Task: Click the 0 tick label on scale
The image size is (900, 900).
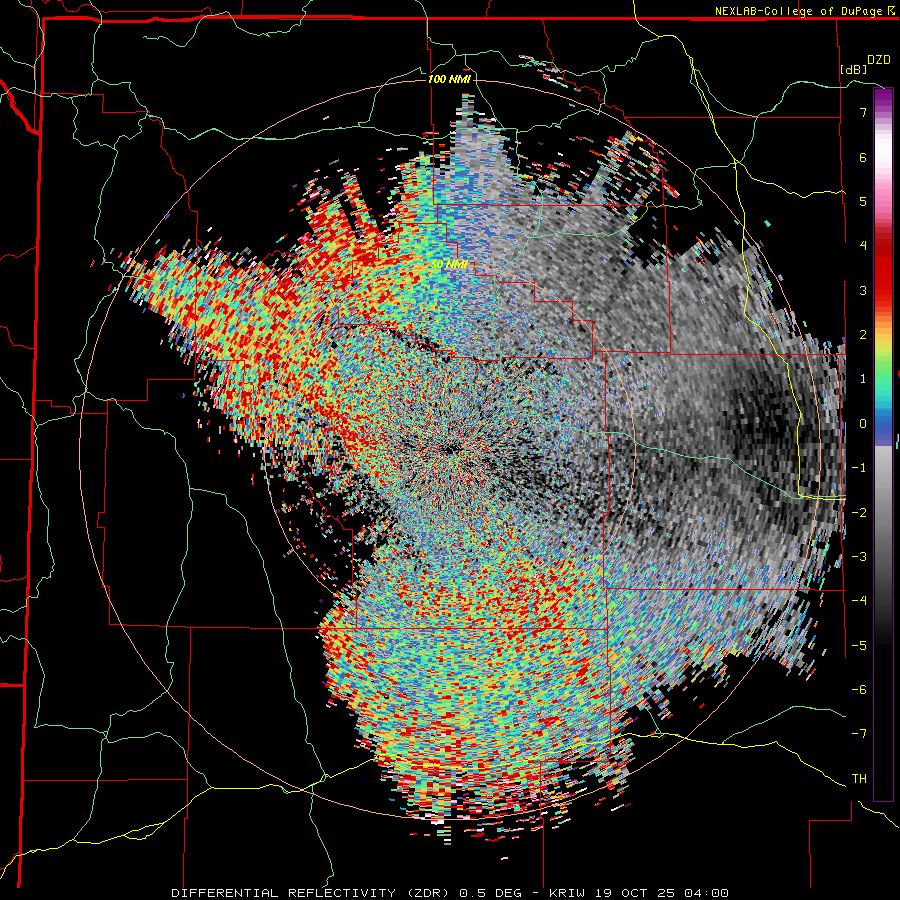Action: point(863,424)
